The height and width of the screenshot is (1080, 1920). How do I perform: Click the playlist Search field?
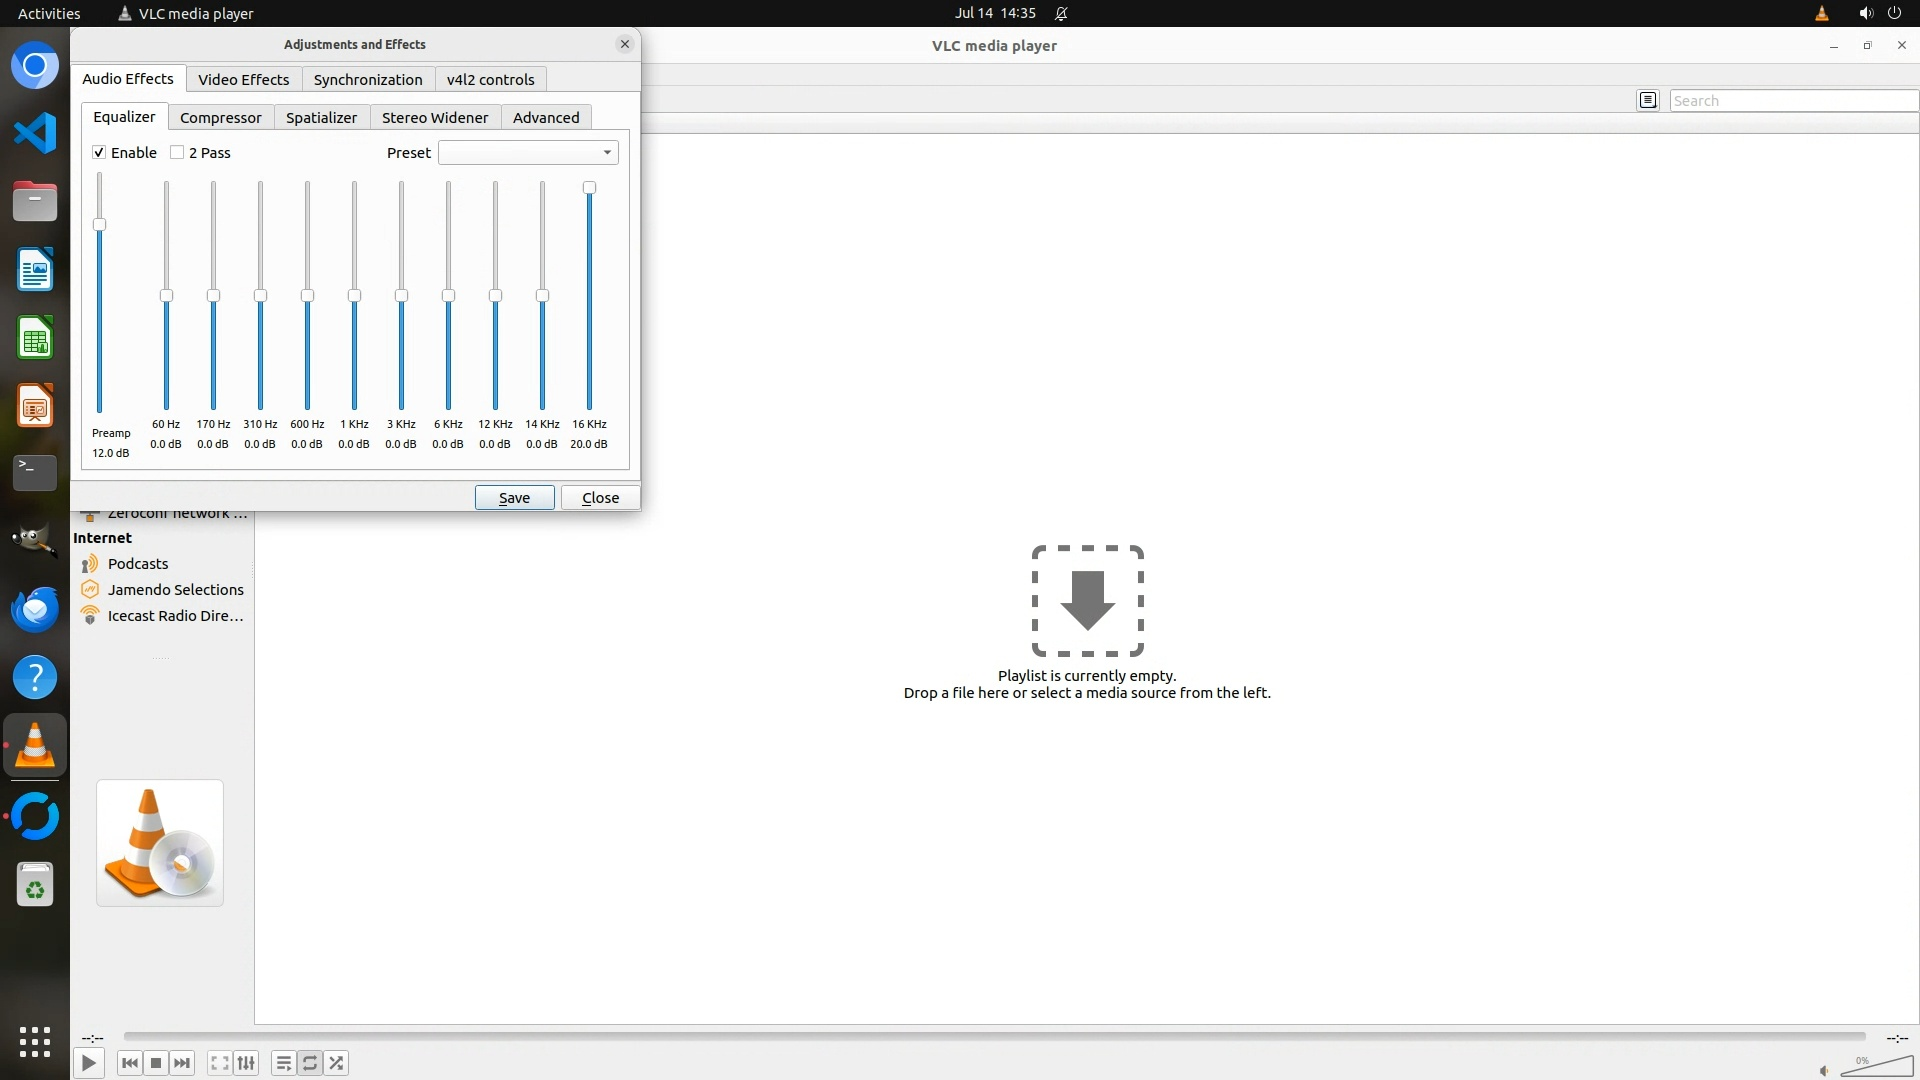click(1790, 100)
